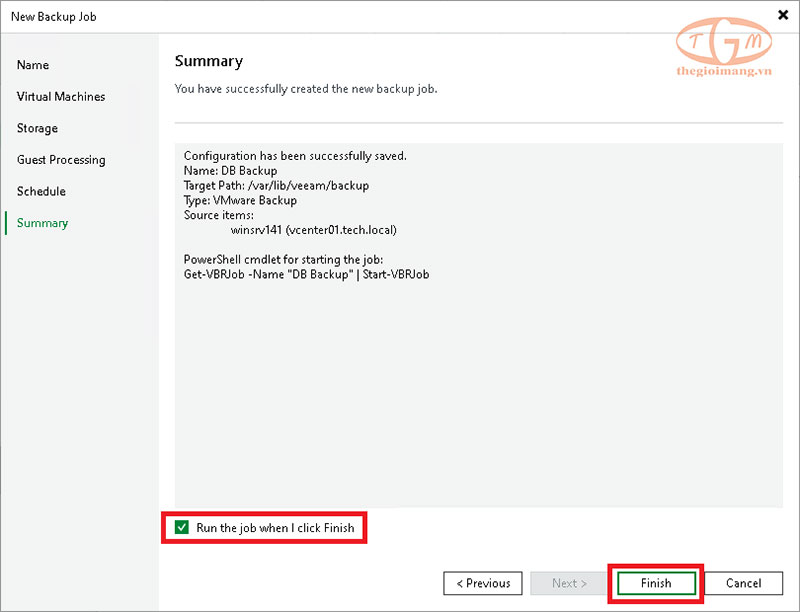The height and width of the screenshot is (612, 800).
Task: Open the Name wizard step
Action: coord(33,65)
